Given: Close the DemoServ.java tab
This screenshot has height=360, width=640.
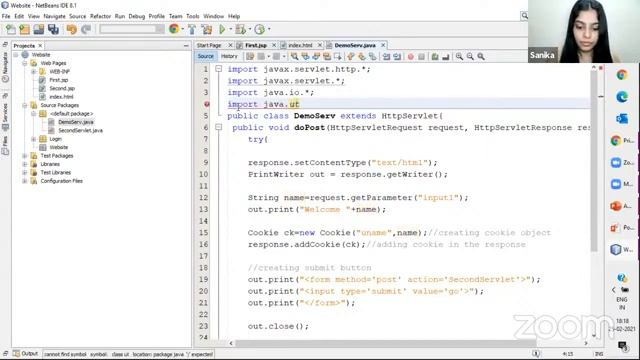Looking at the screenshot, I should [x=383, y=45].
